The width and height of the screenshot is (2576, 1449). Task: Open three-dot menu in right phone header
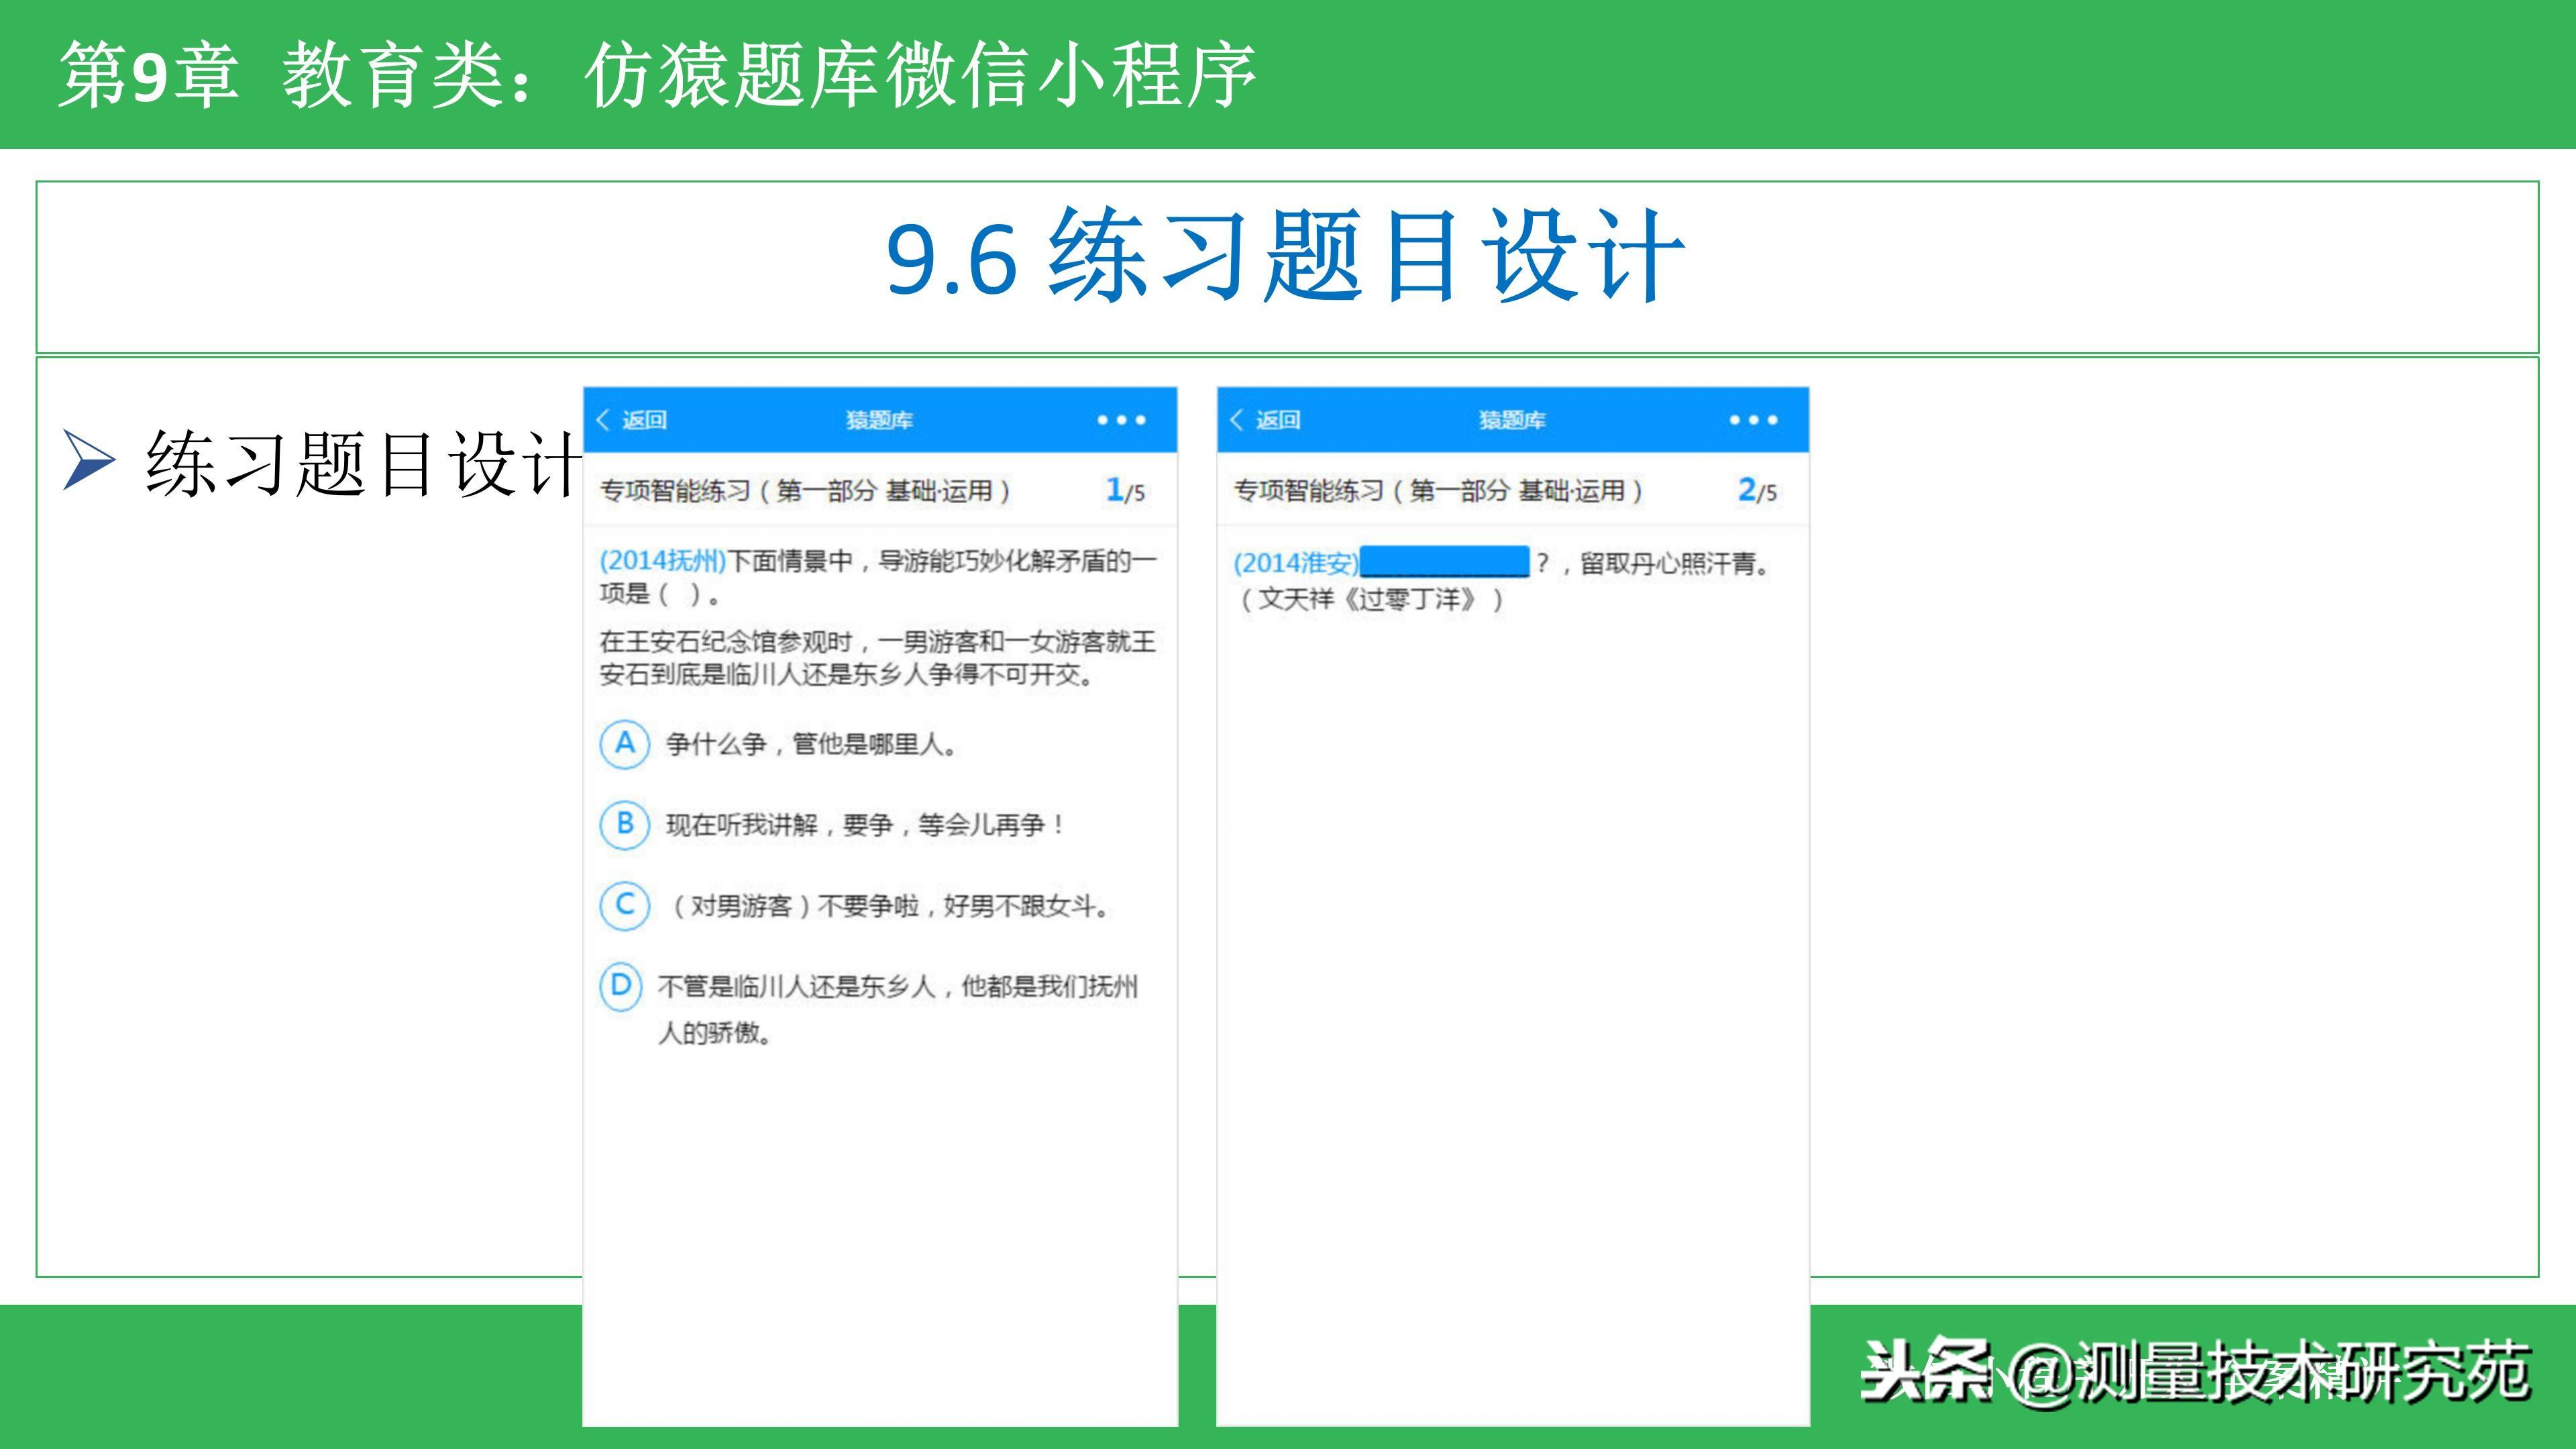1753,420
